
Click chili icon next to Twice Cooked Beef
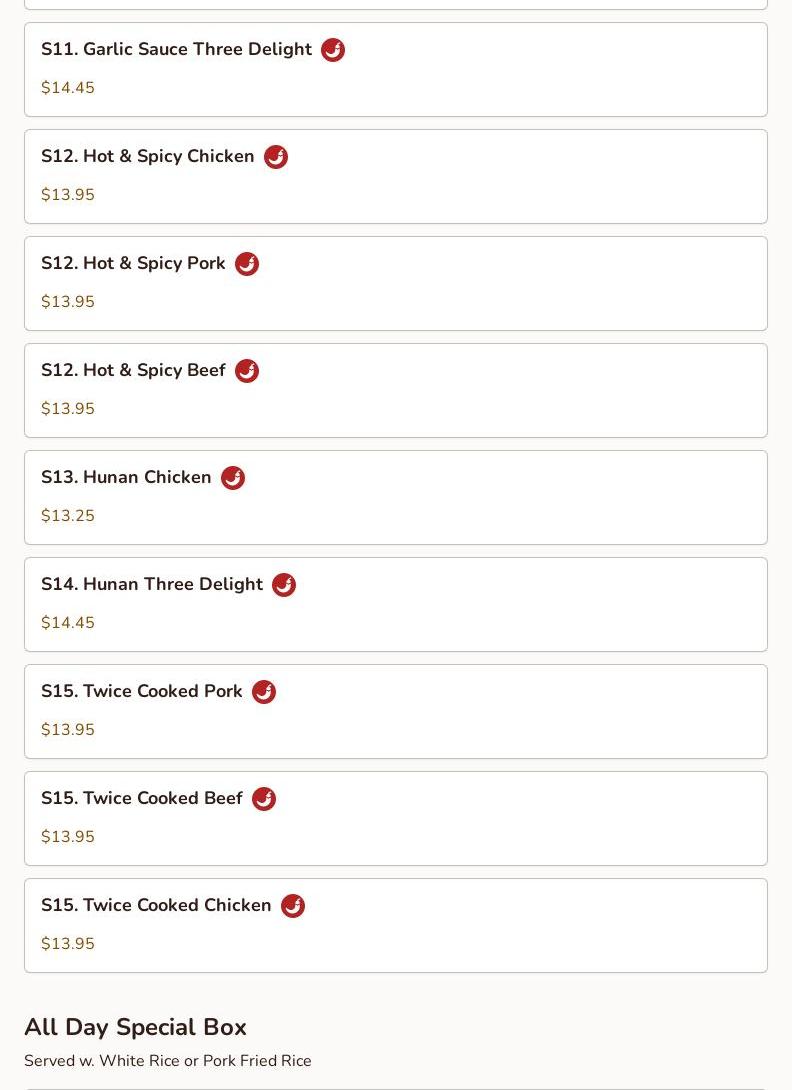[264, 799]
